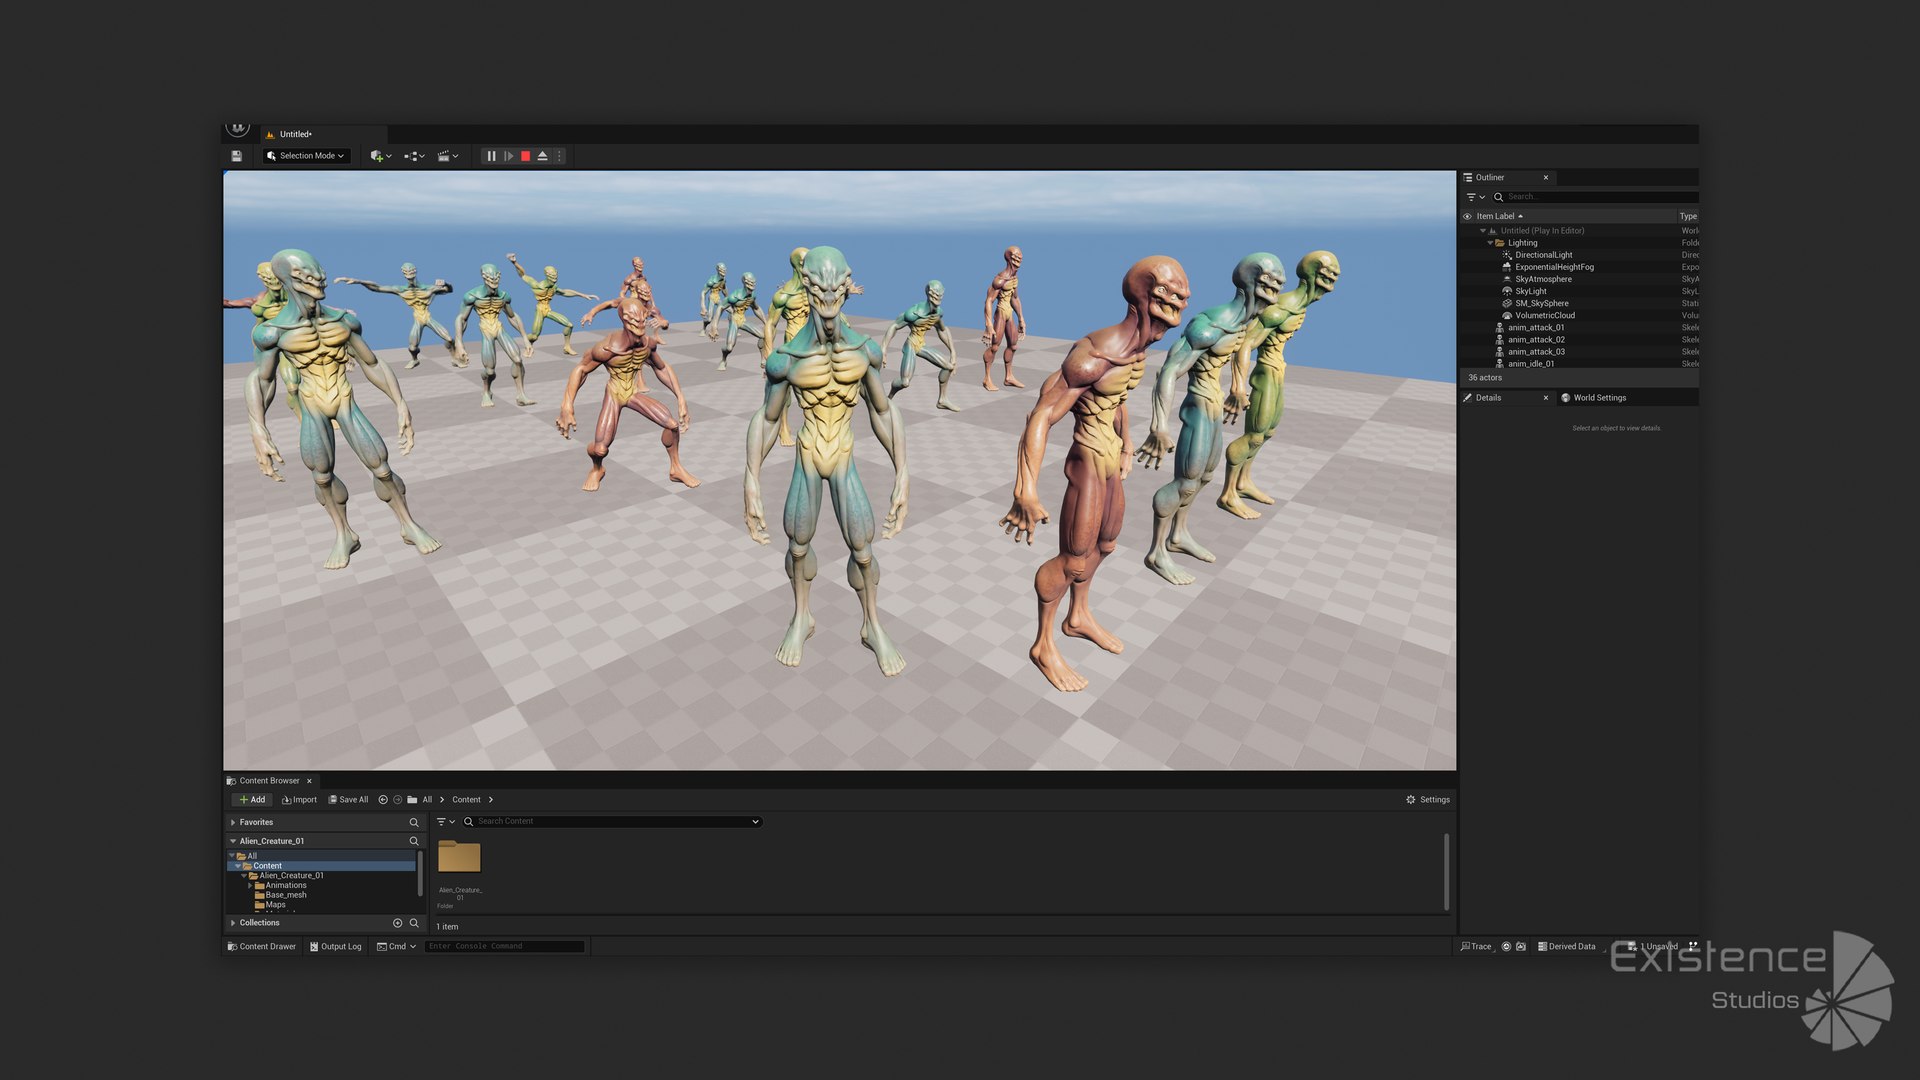Close the Content Browser tab
Image resolution: width=1920 pixels, height=1080 pixels.
309,781
